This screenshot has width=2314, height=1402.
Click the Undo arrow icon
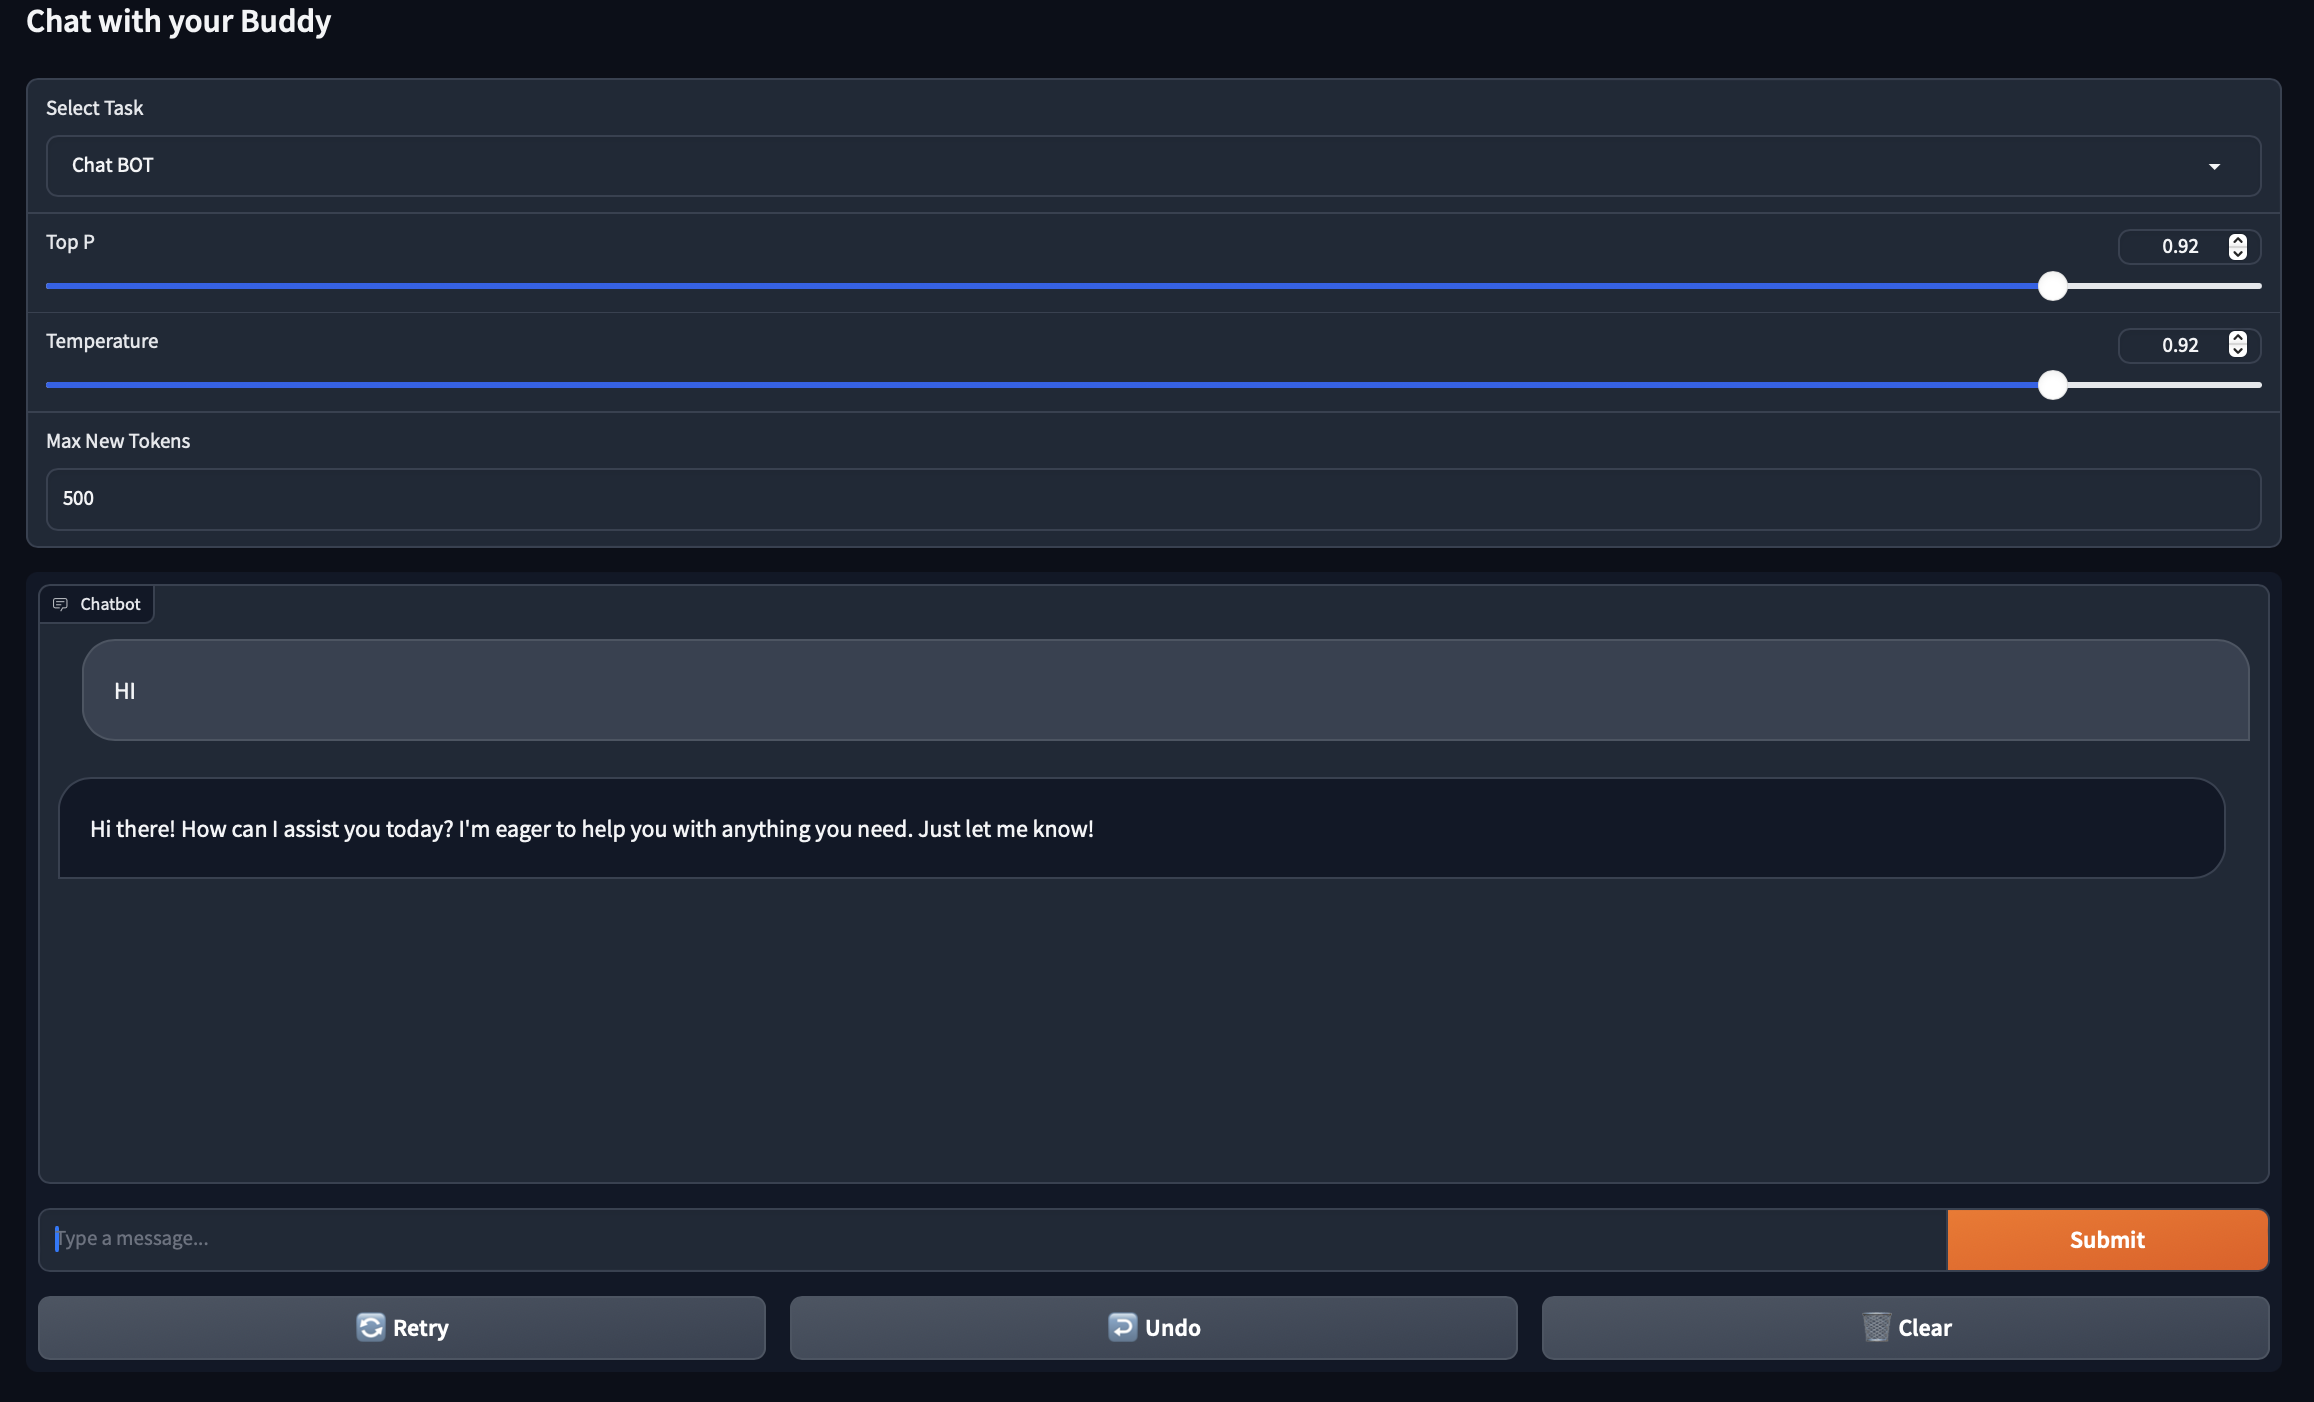point(1122,1327)
